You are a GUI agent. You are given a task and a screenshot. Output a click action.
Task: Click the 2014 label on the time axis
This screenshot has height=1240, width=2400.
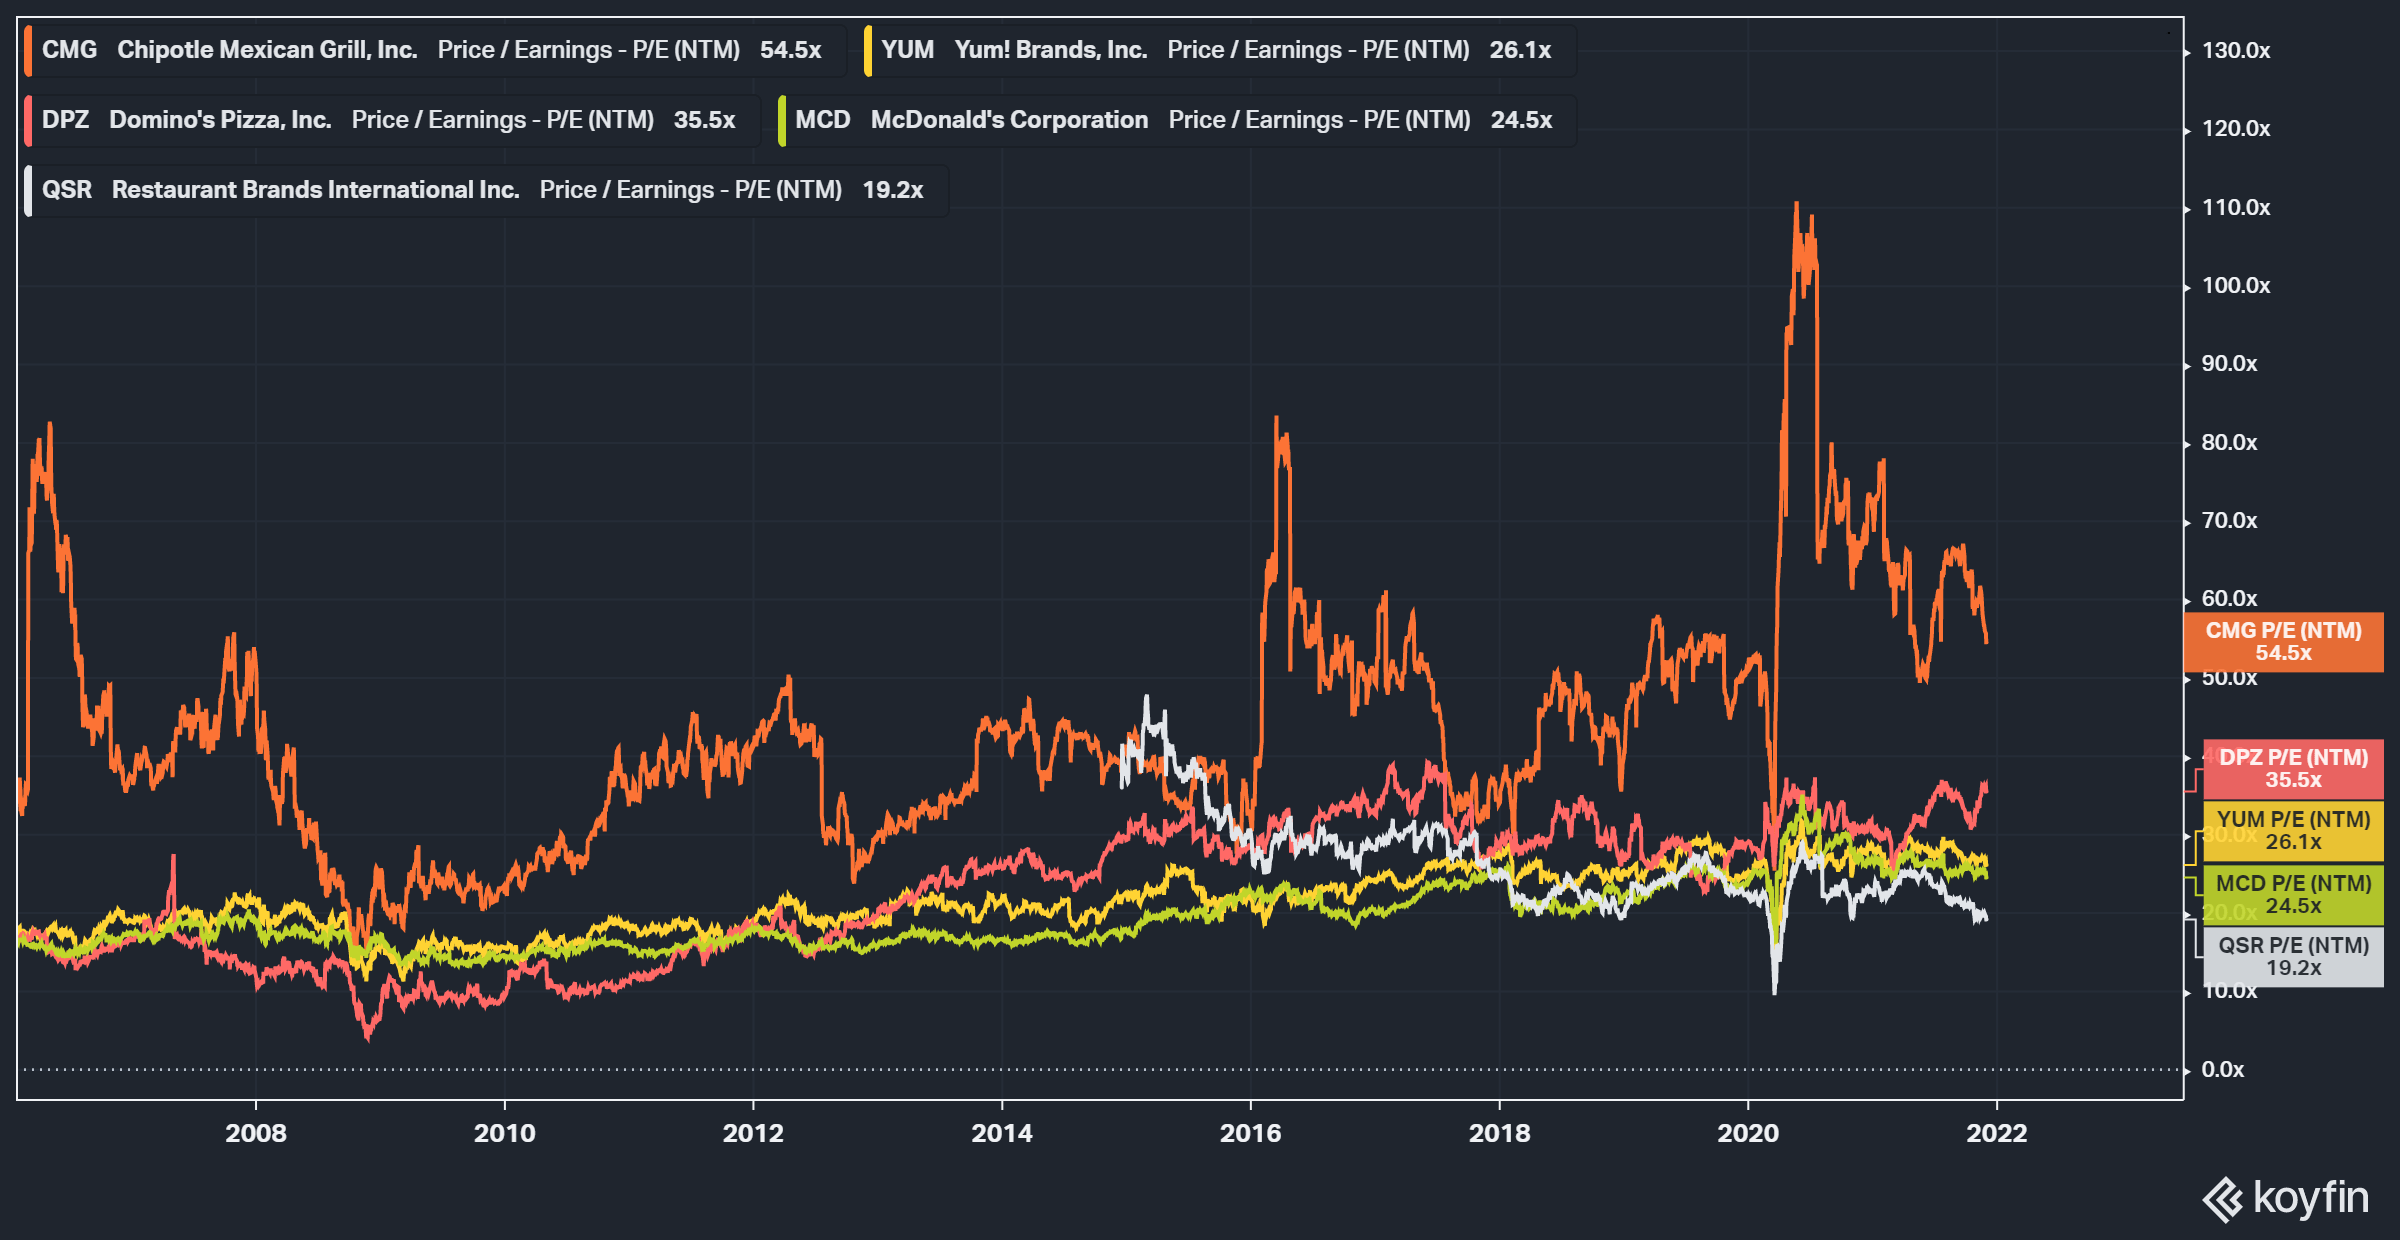(1002, 1133)
